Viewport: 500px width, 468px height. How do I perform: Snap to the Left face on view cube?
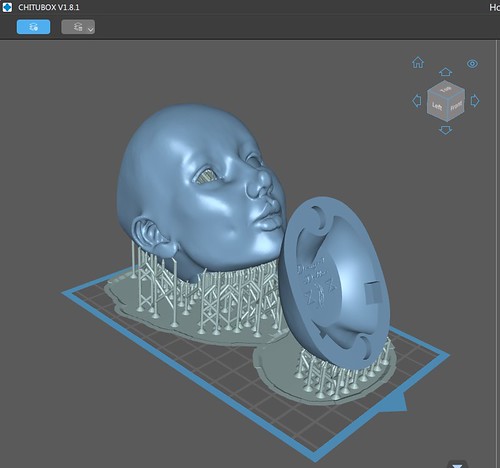tap(436, 107)
